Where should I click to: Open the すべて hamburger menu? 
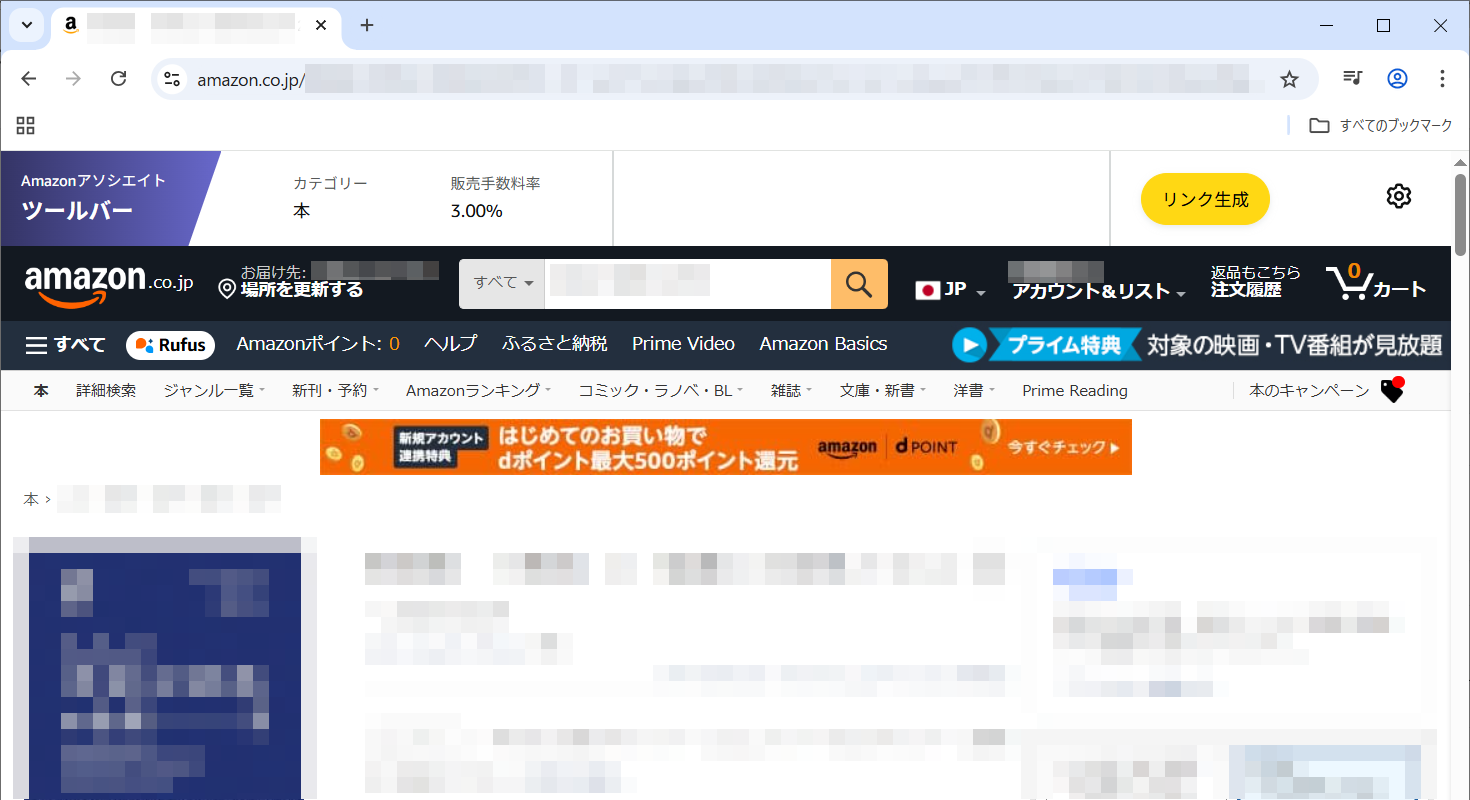coord(65,345)
